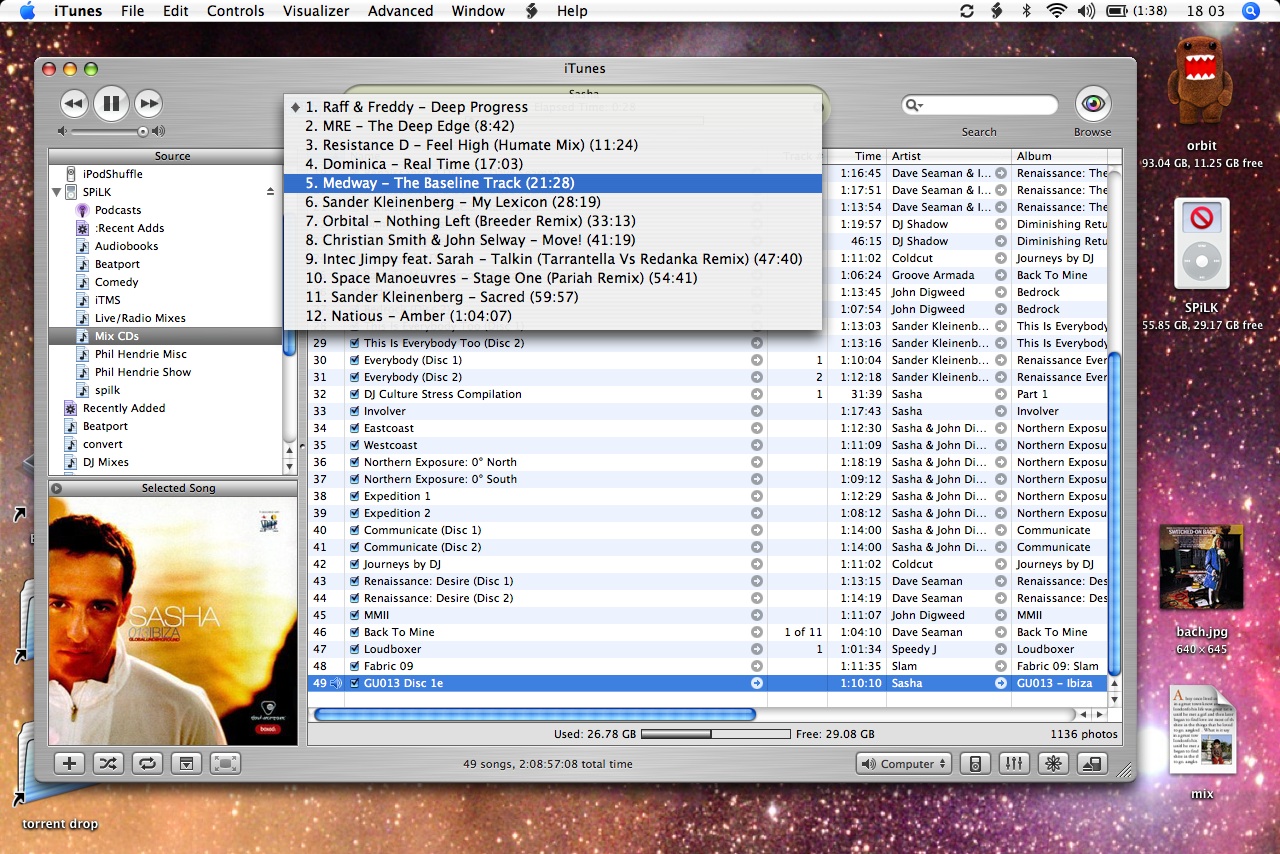1280x854 pixels.
Task: Click the eject disc icon
Action: [x=1092, y=764]
